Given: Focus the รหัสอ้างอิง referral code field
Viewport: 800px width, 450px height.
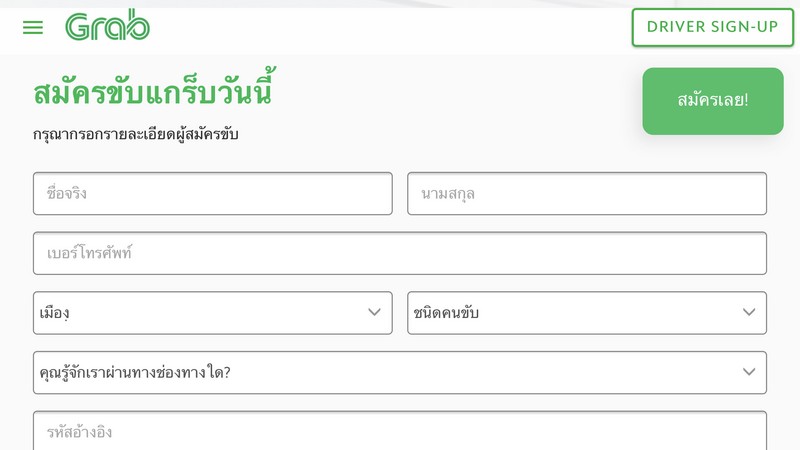Looking at the screenshot, I should (x=400, y=432).
